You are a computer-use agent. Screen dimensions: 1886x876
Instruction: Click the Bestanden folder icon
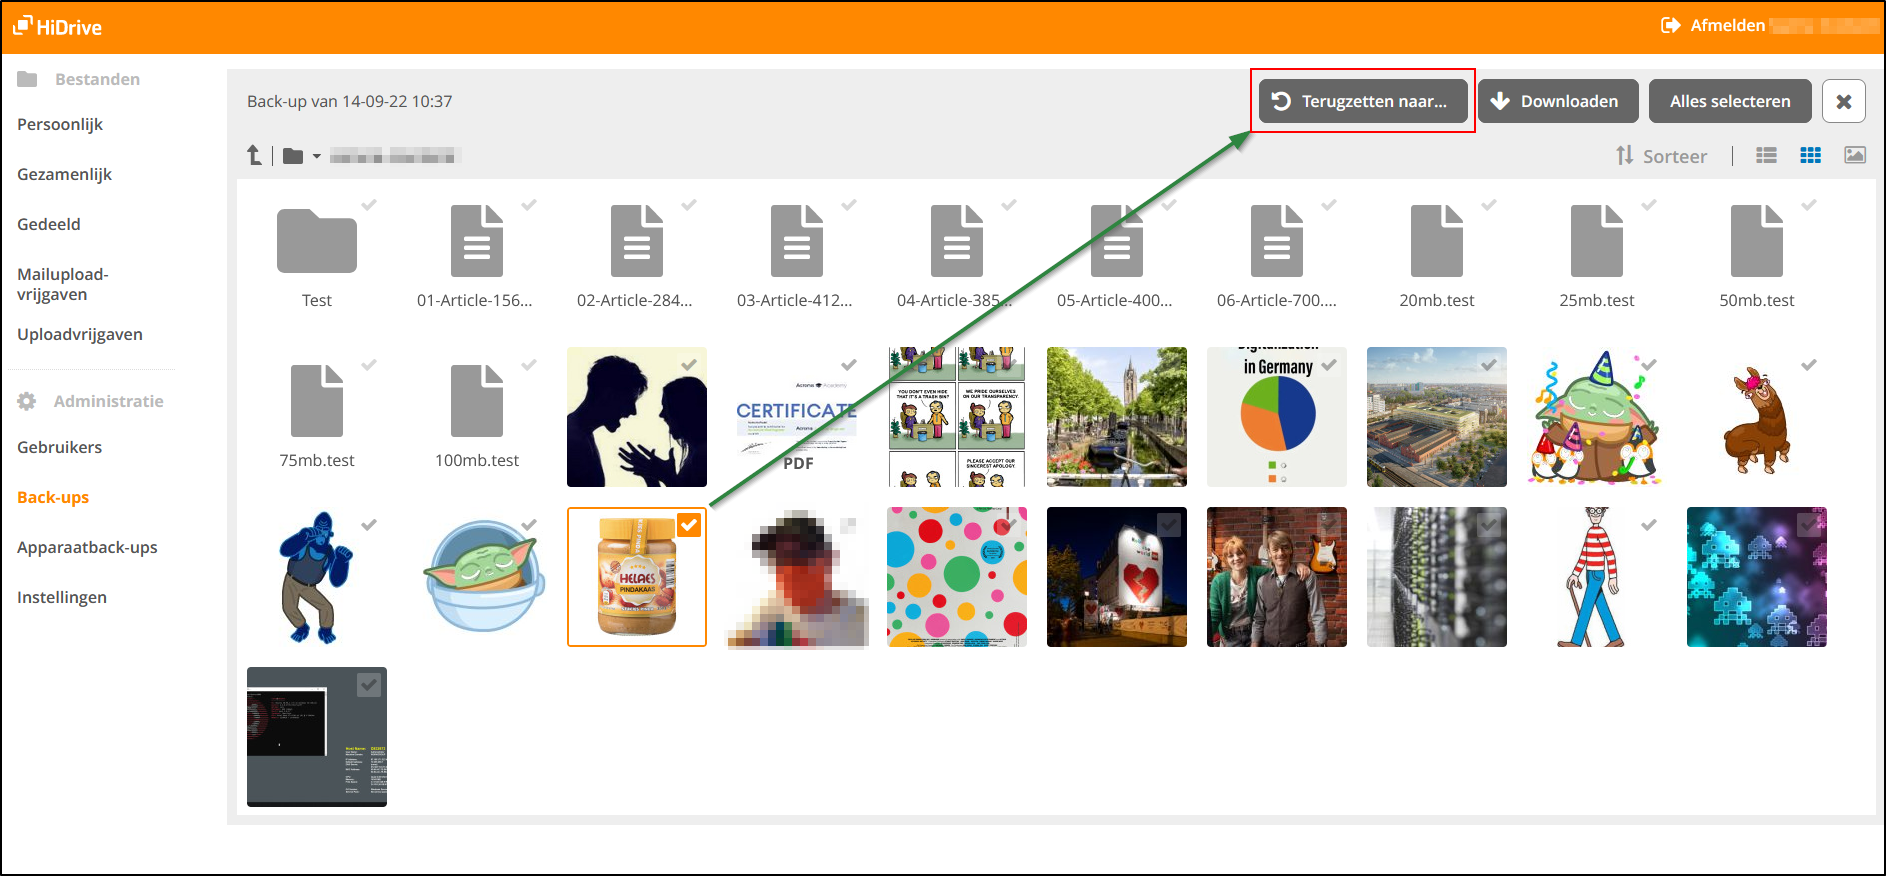(27, 79)
